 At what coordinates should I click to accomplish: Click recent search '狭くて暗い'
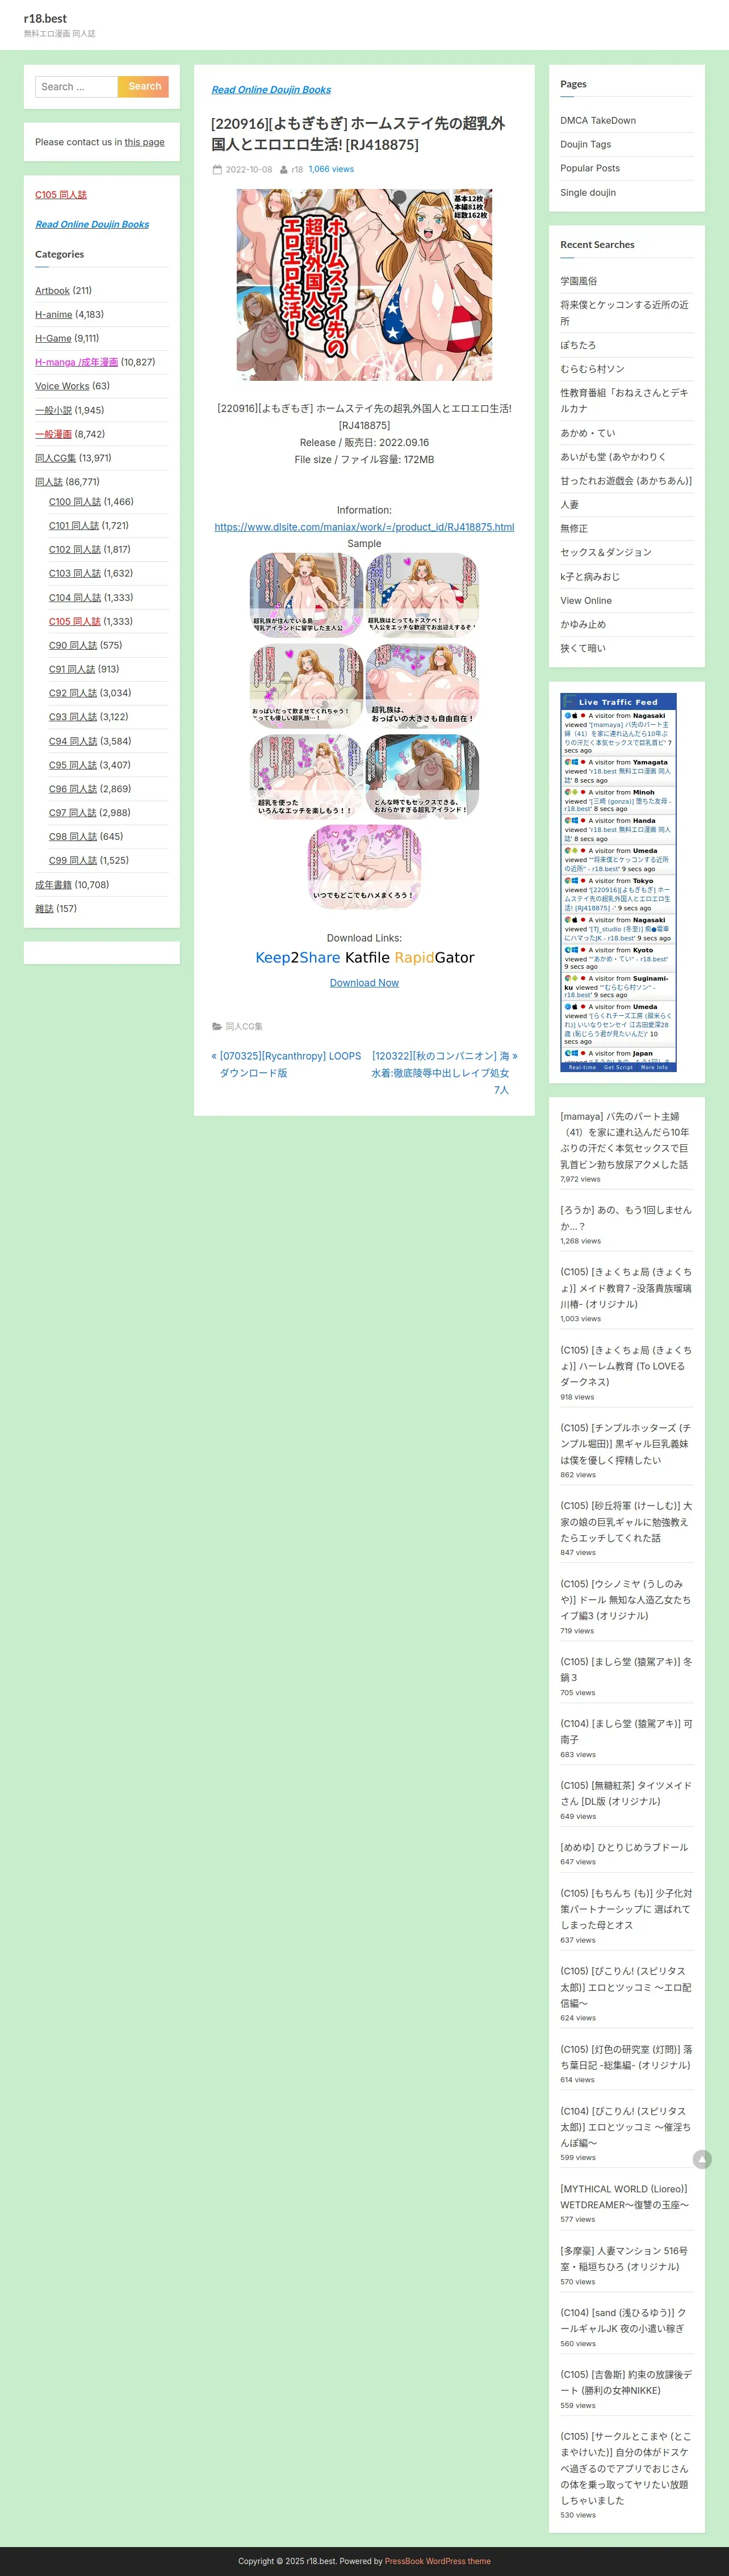(x=583, y=648)
